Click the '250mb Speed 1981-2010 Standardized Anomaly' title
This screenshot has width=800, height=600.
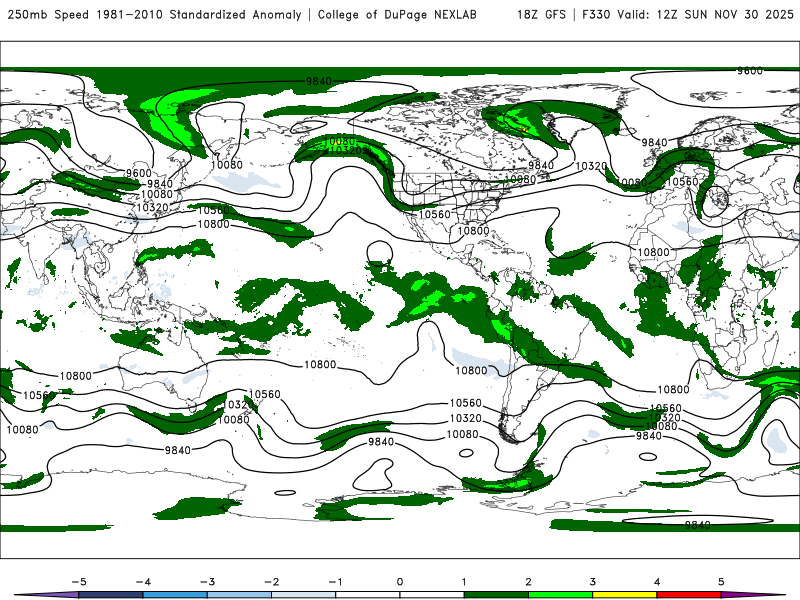point(155,14)
